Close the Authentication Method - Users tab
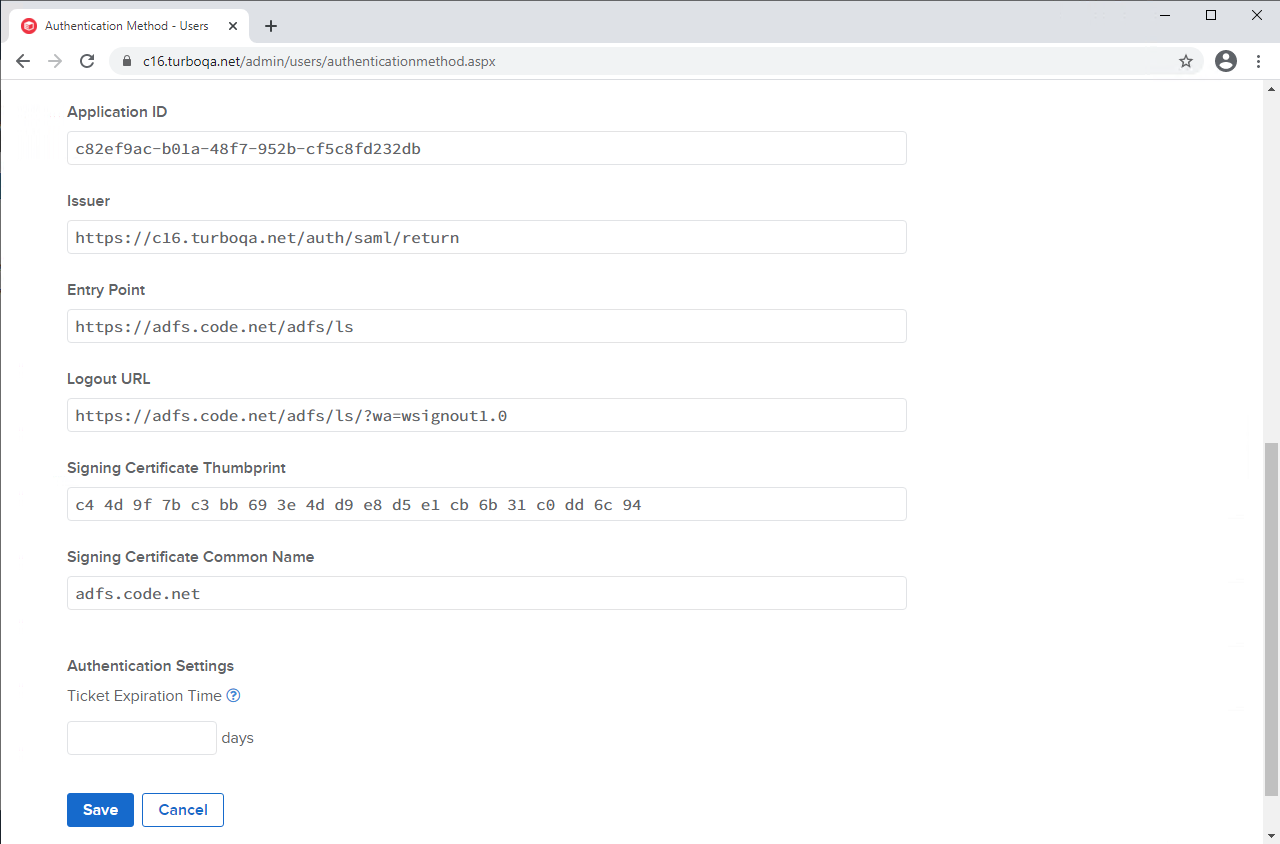The image size is (1280, 844). coord(233,25)
